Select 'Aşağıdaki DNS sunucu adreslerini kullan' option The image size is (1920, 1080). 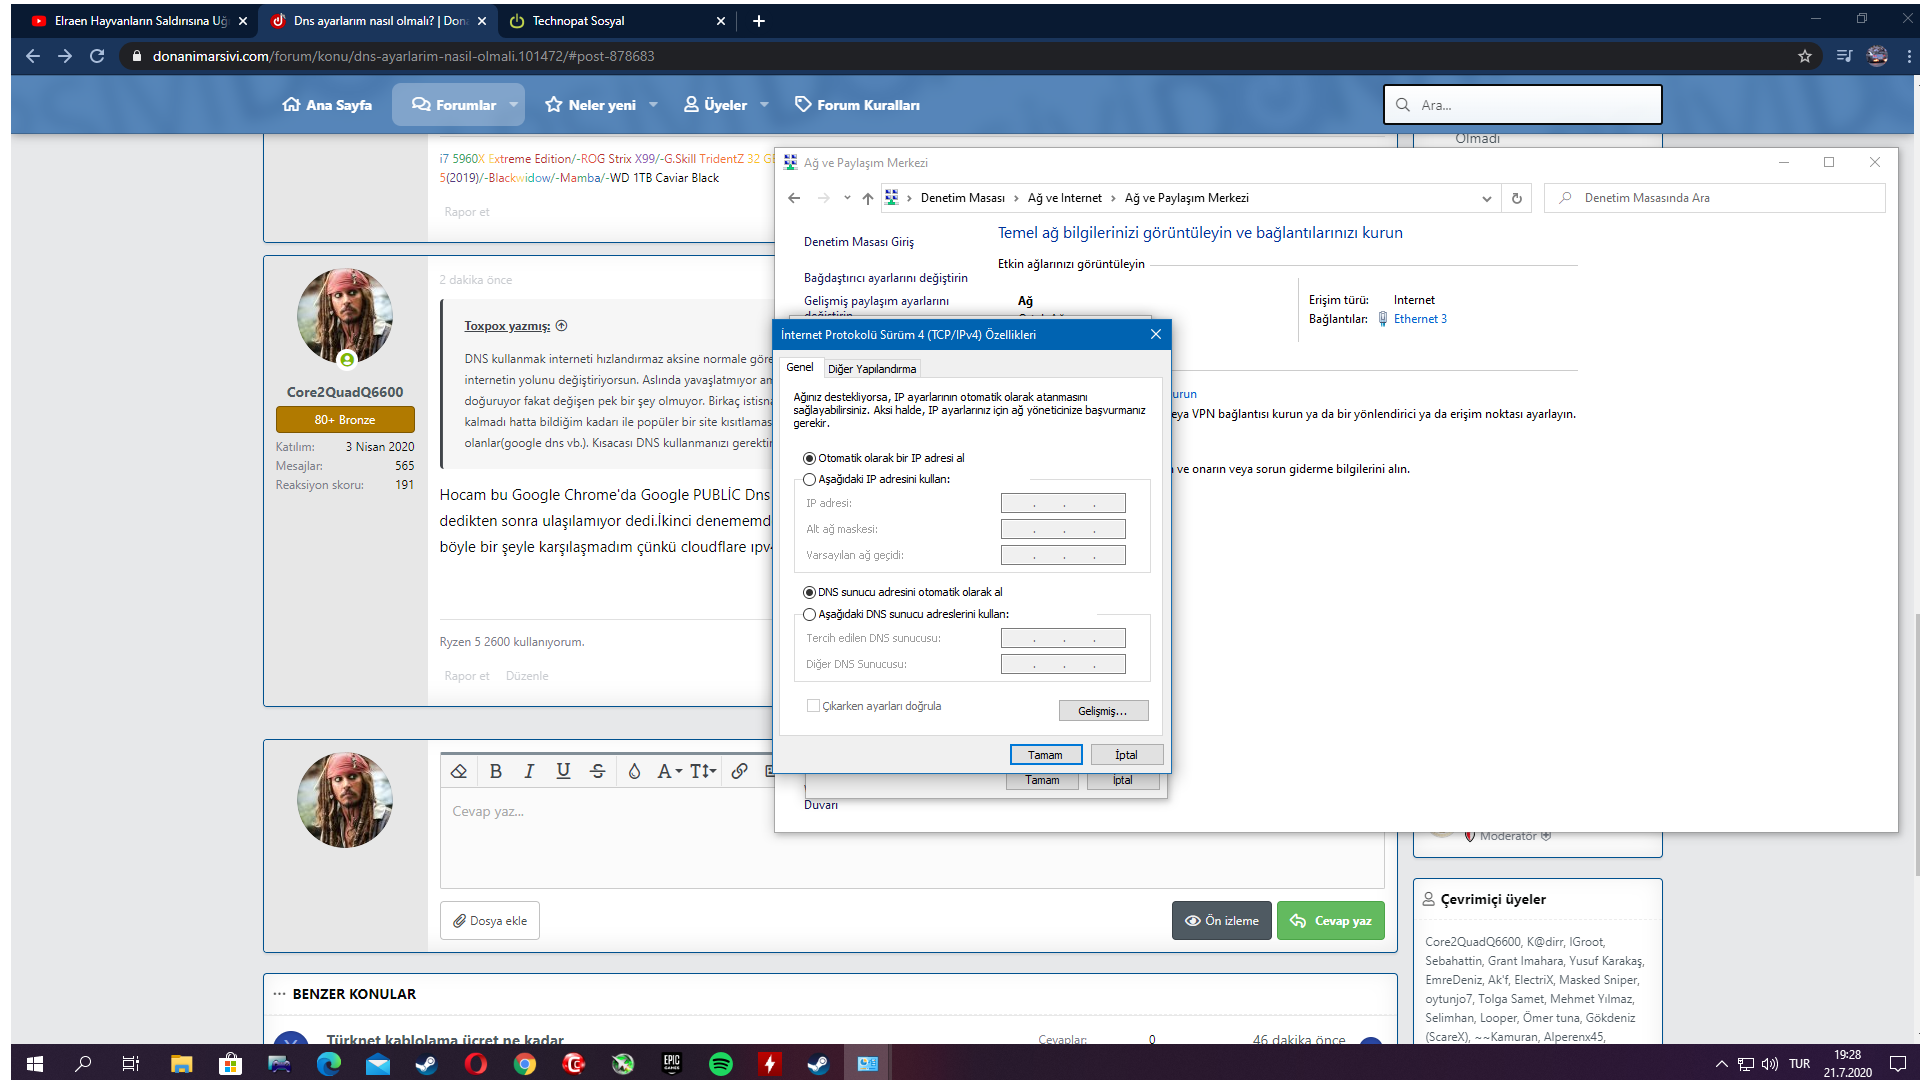809,614
